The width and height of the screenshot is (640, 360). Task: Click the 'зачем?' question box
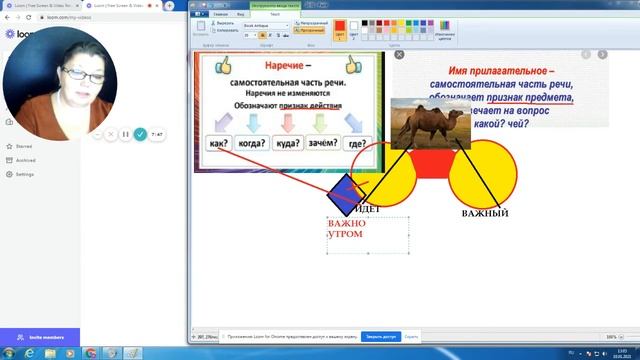(323, 143)
